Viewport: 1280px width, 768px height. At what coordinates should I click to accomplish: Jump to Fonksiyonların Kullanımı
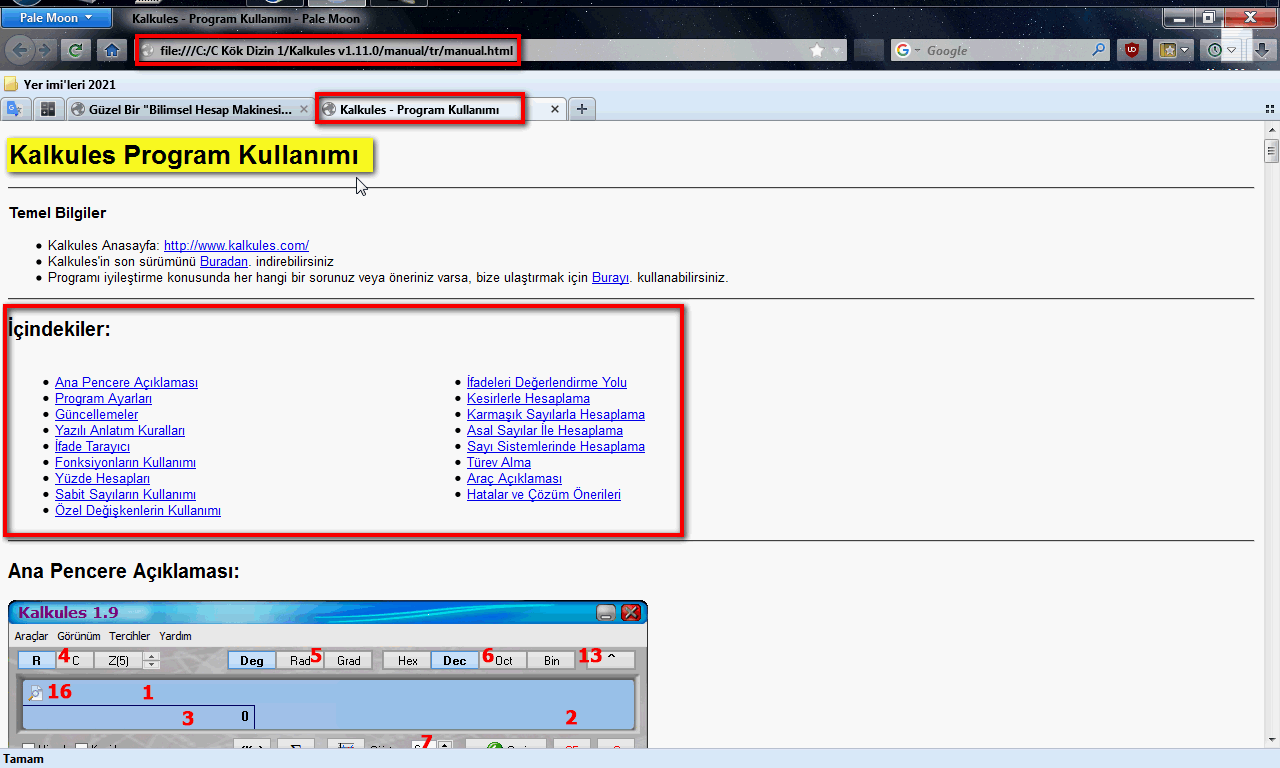(125, 462)
